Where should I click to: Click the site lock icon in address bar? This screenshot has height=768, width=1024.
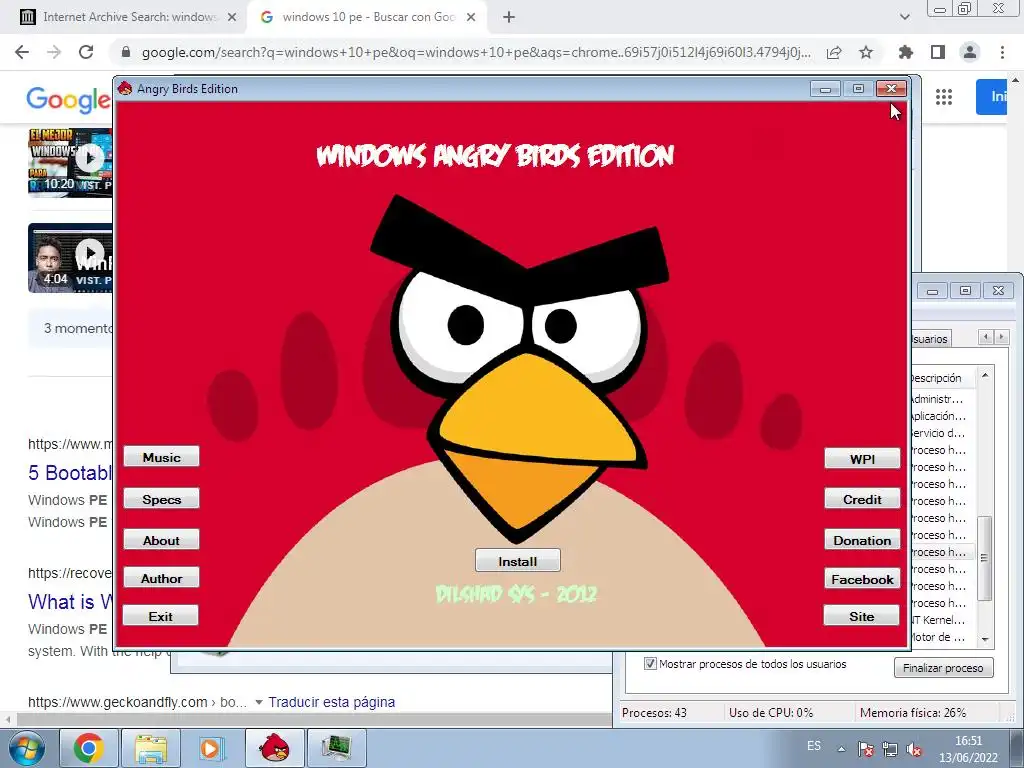(x=127, y=52)
